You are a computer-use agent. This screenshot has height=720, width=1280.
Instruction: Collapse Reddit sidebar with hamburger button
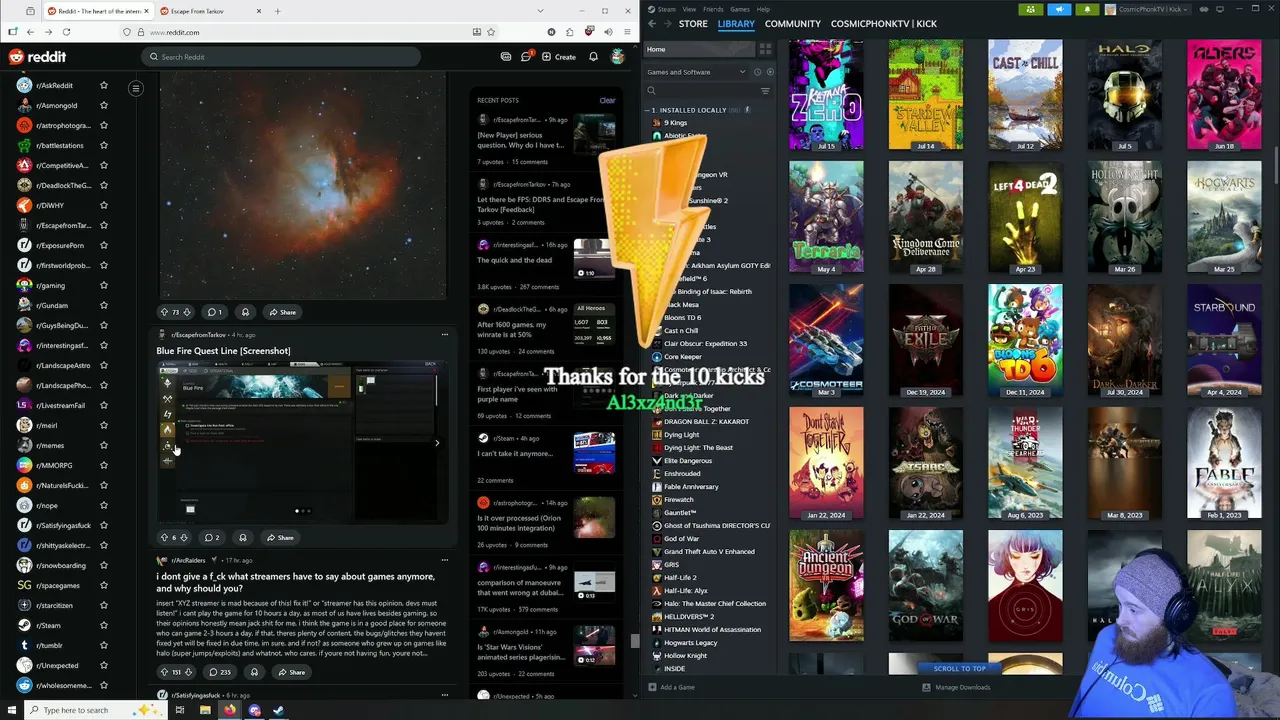tap(136, 88)
